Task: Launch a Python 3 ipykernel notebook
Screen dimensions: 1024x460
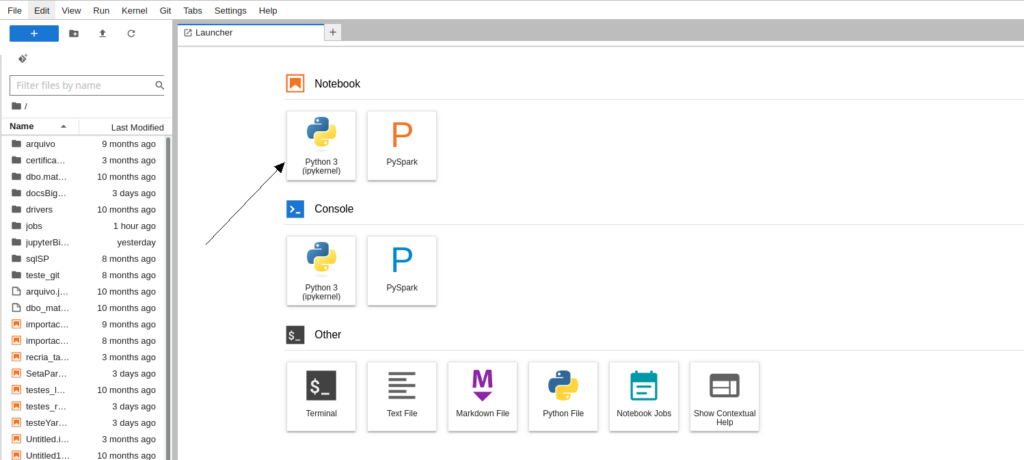Action: [x=321, y=145]
